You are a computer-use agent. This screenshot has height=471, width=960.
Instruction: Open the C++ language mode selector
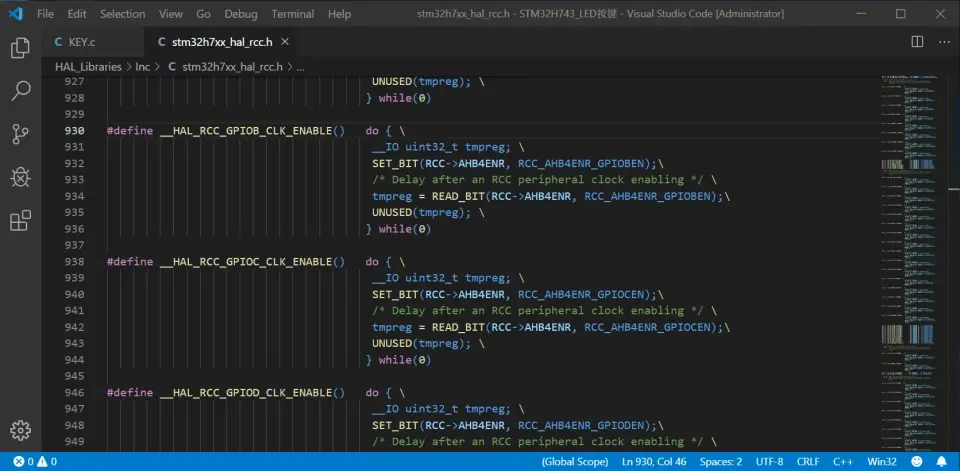tap(841, 462)
